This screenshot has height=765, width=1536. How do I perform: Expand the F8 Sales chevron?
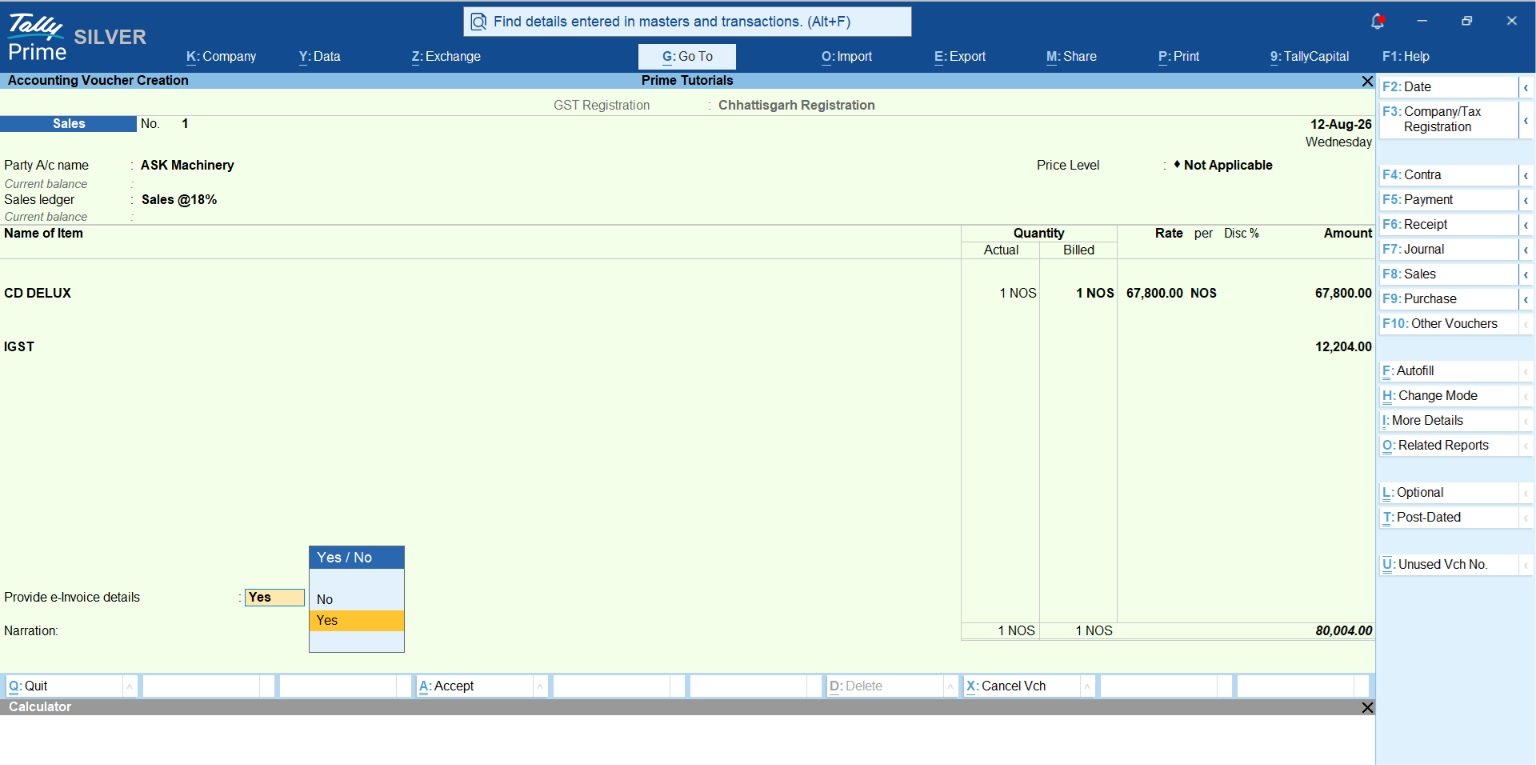(x=1526, y=274)
